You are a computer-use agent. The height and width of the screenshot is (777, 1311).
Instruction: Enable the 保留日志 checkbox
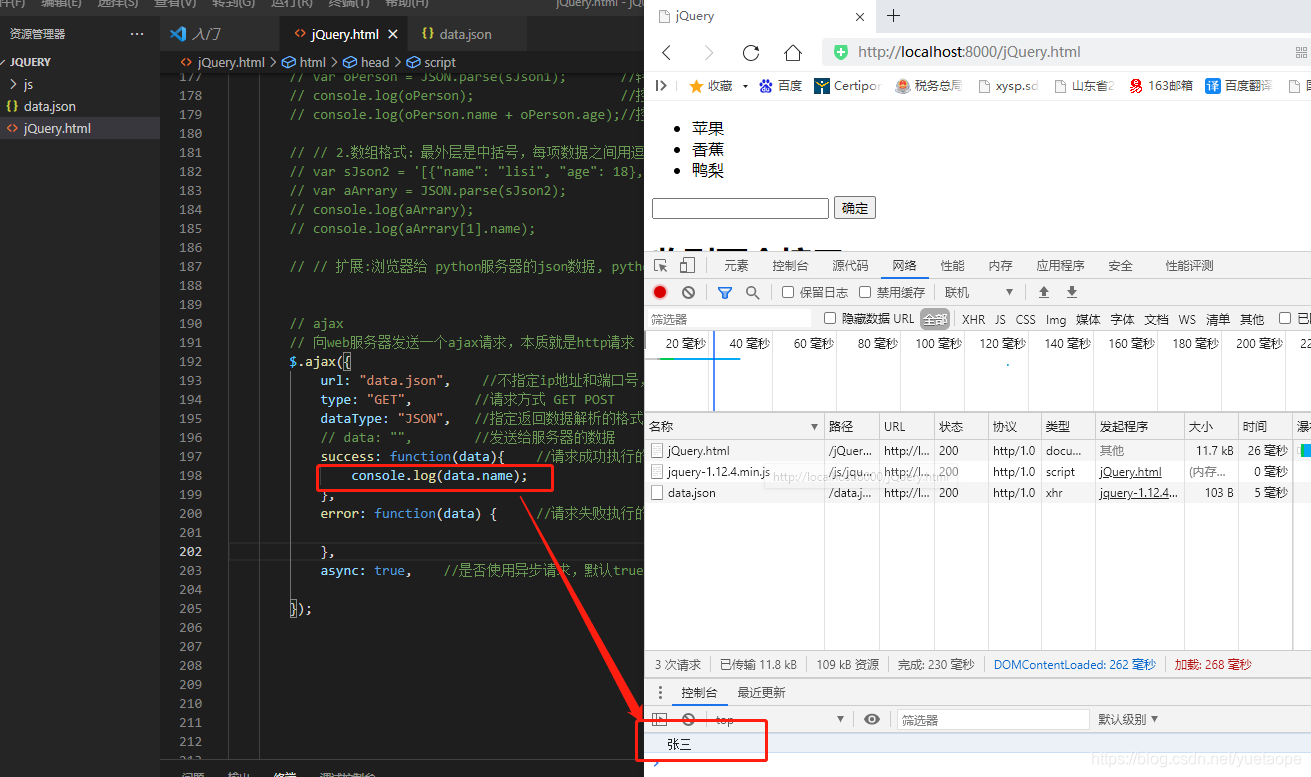click(x=788, y=292)
